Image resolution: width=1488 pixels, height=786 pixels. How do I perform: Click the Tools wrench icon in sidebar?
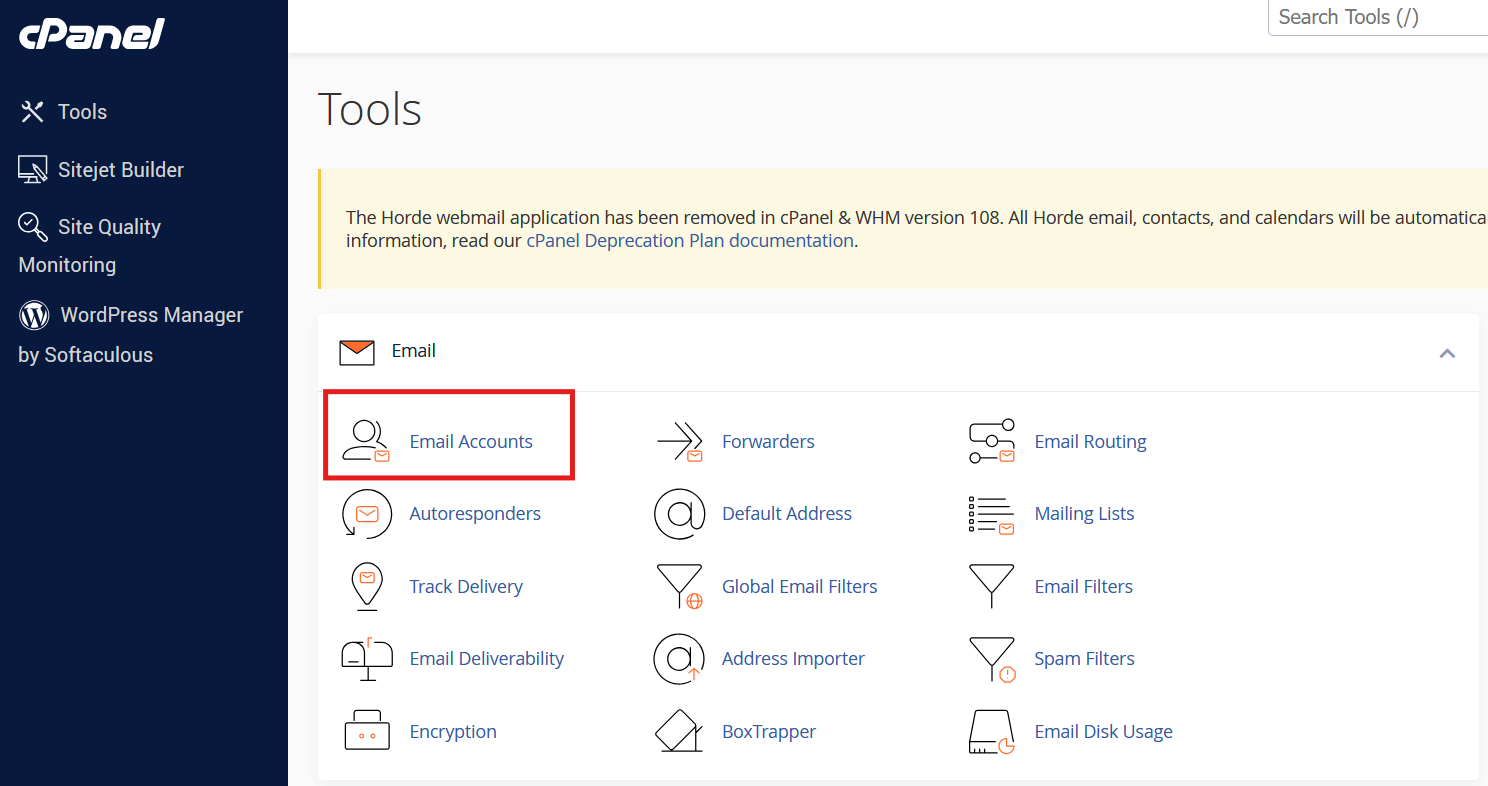coord(33,112)
